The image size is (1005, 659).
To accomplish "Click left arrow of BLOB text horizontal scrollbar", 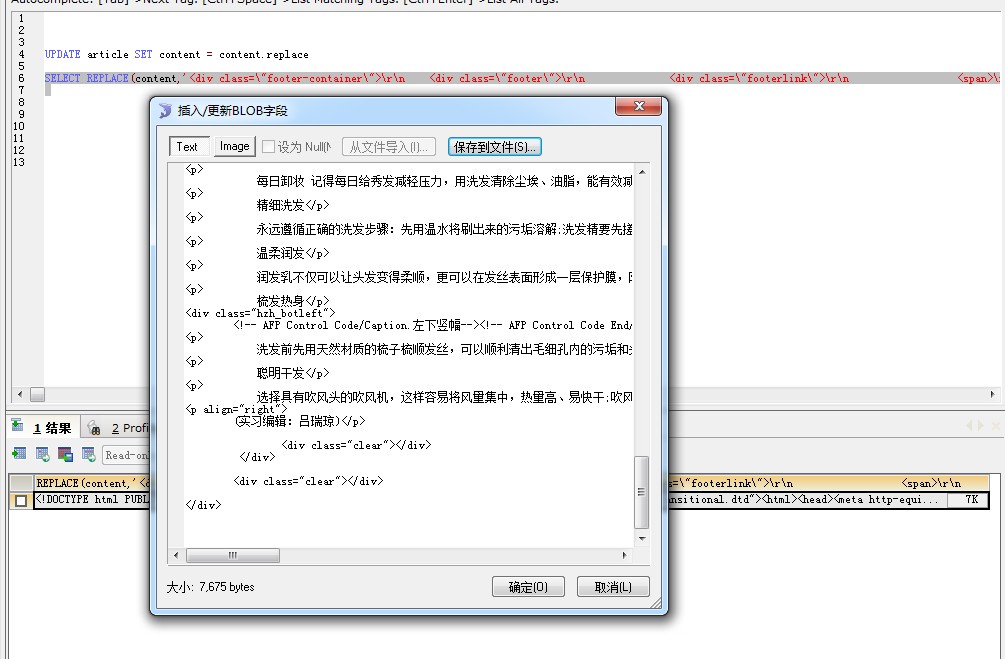I will [176, 555].
